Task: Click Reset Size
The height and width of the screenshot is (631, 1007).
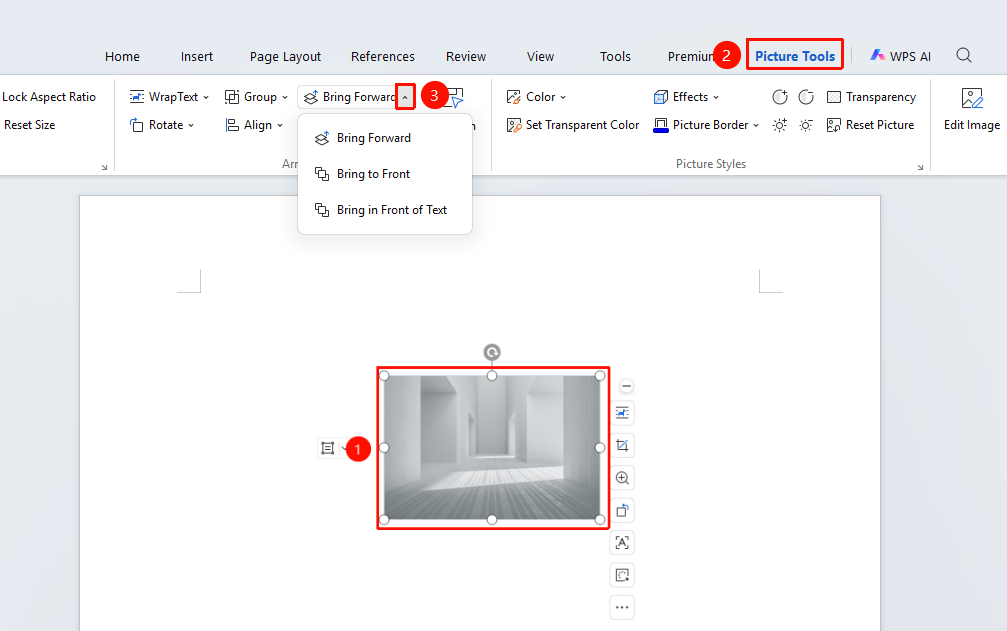Action: (x=30, y=125)
